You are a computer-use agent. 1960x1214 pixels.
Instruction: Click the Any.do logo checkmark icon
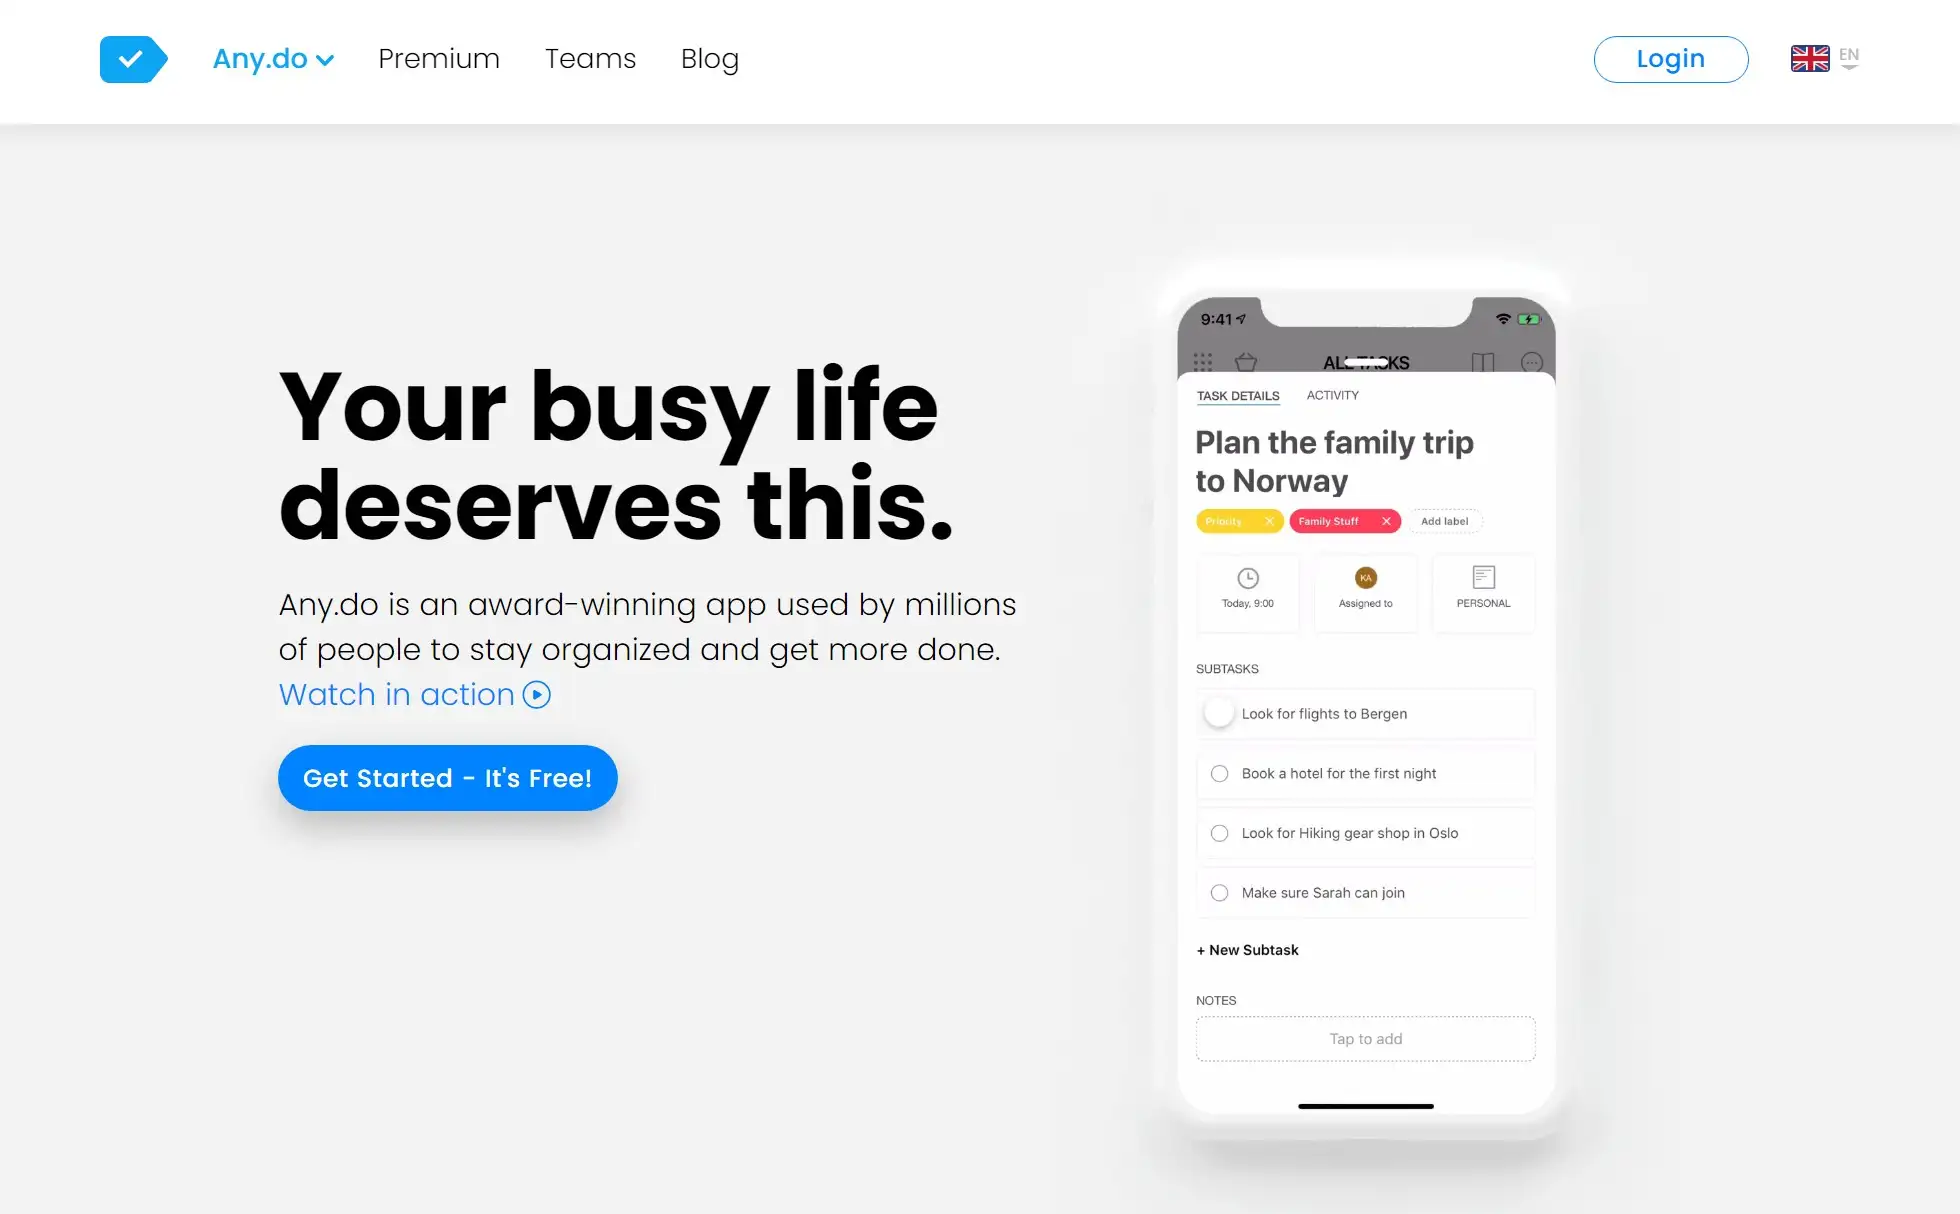pyautogui.click(x=133, y=59)
